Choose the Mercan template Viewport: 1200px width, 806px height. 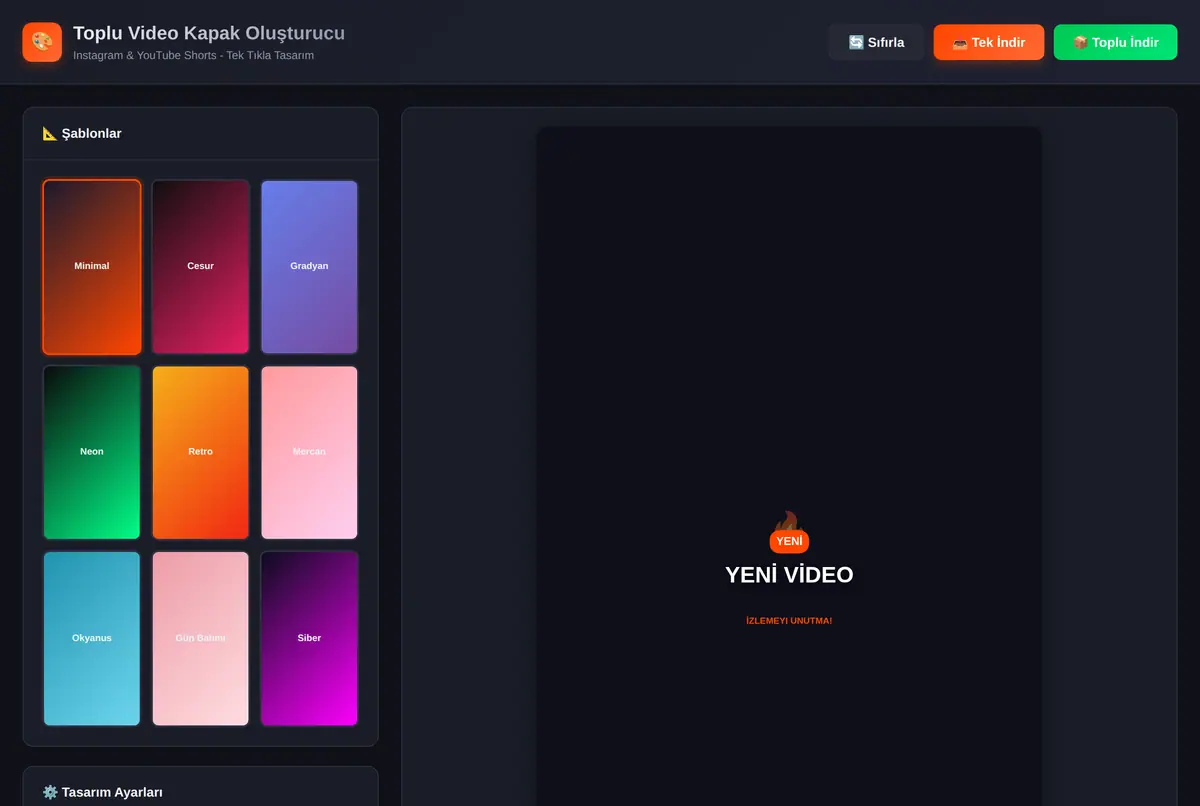[309, 452]
